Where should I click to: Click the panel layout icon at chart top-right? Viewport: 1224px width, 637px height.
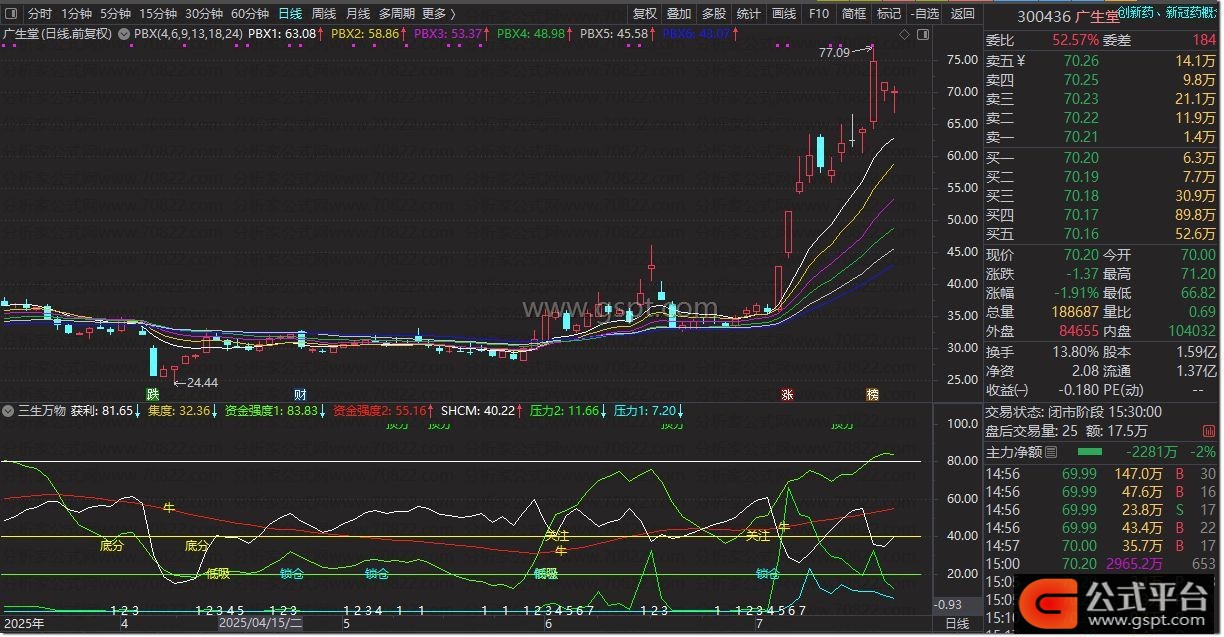pyautogui.click(x=923, y=35)
